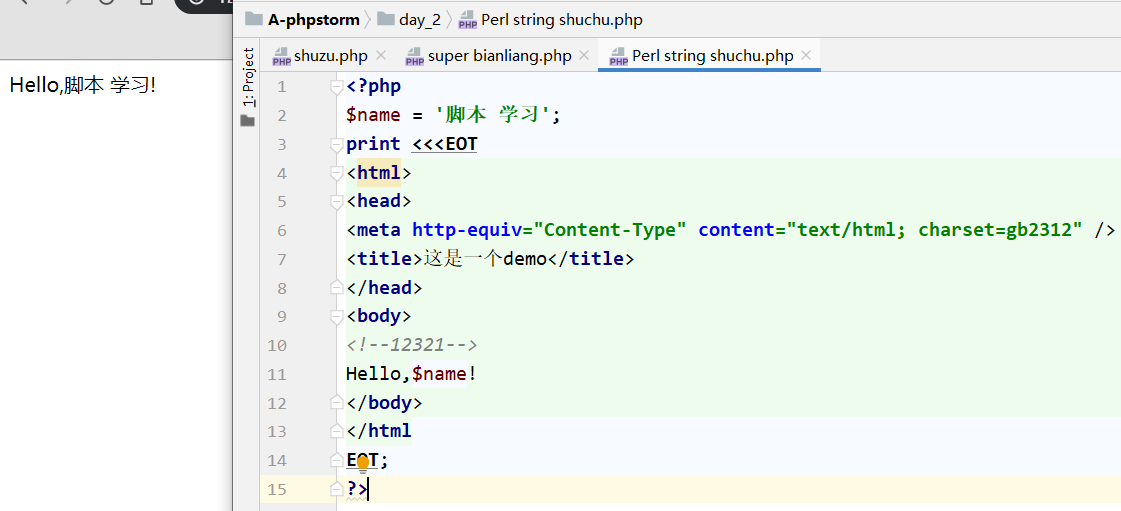Click the lightbulb intention icon on line 14
Viewport: 1121px width, 511px height.
pyautogui.click(x=363, y=464)
